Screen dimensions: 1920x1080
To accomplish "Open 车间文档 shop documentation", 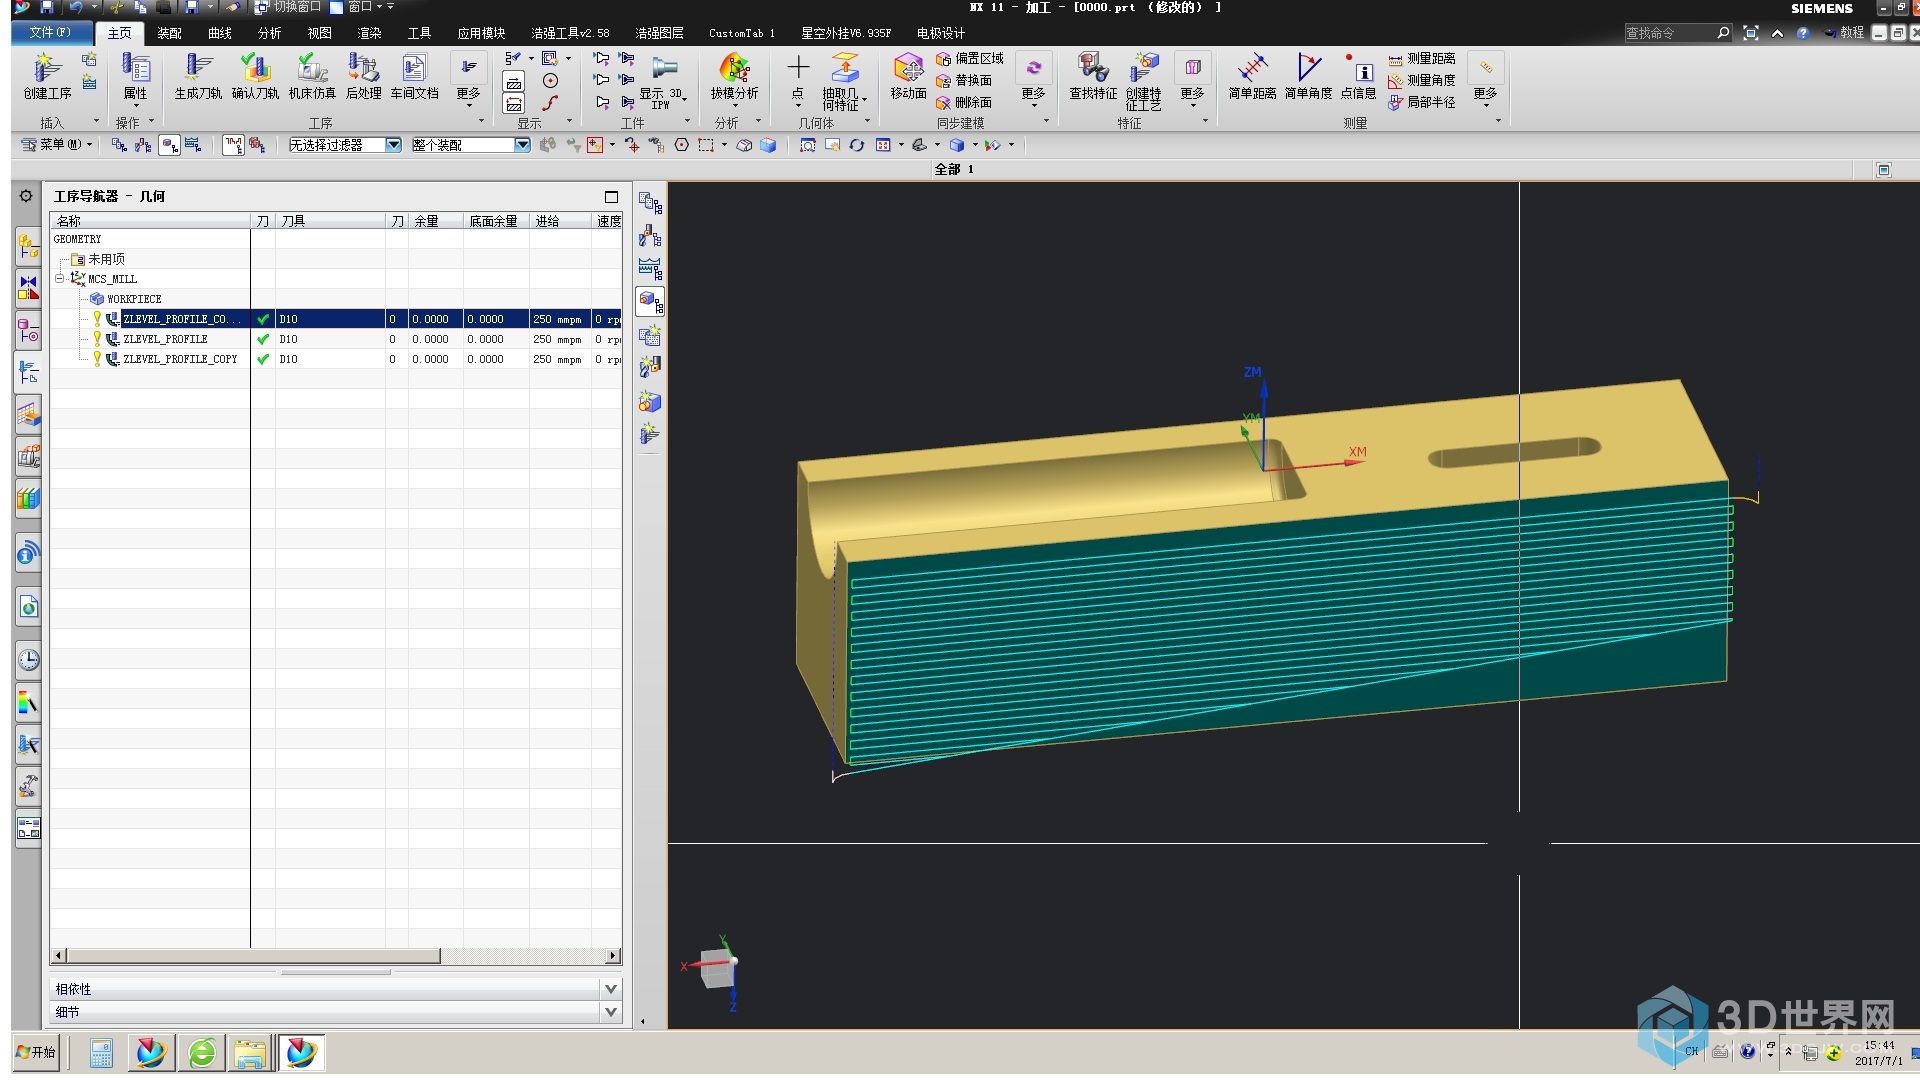I will (414, 76).
